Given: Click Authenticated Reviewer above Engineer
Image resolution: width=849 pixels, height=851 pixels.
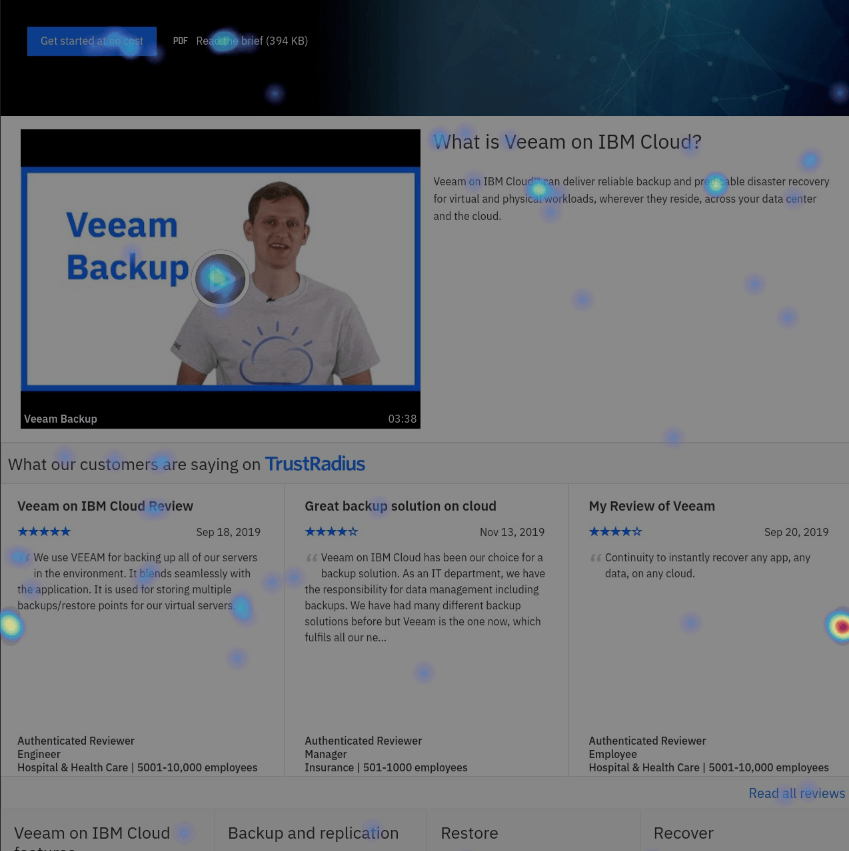Looking at the screenshot, I should [76, 741].
